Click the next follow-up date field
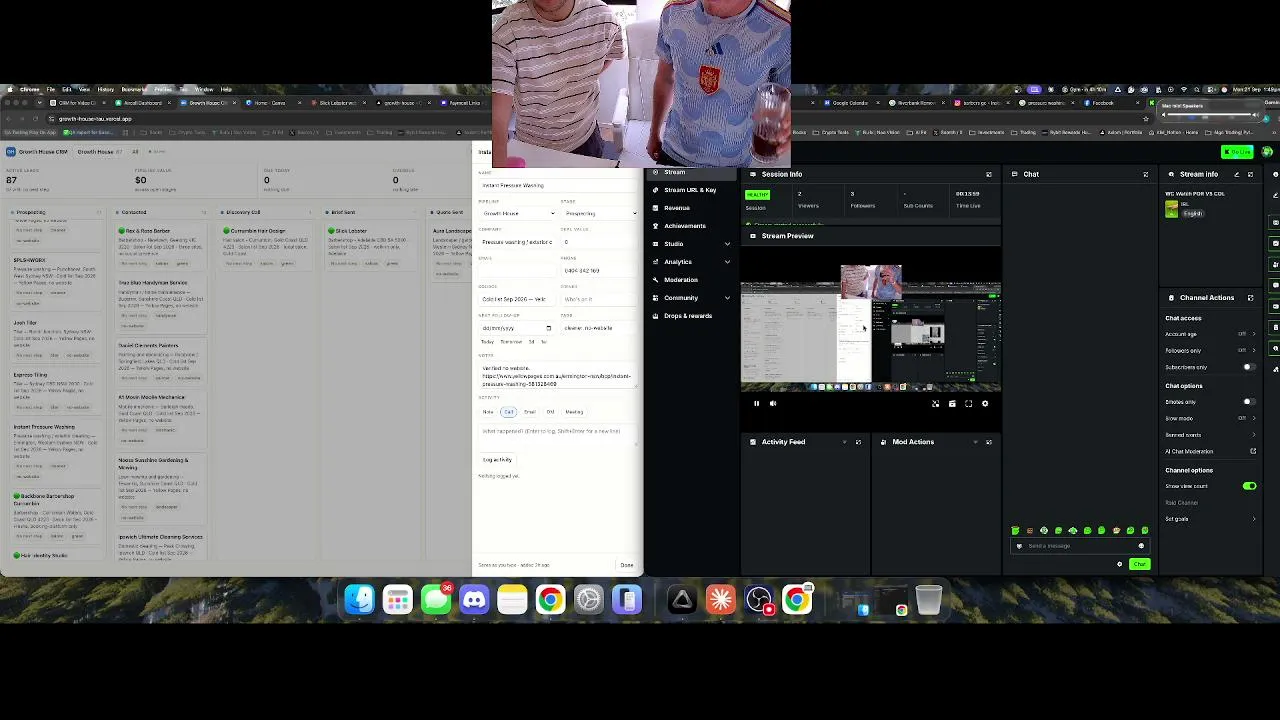This screenshot has height=720, width=1280. 515,328
